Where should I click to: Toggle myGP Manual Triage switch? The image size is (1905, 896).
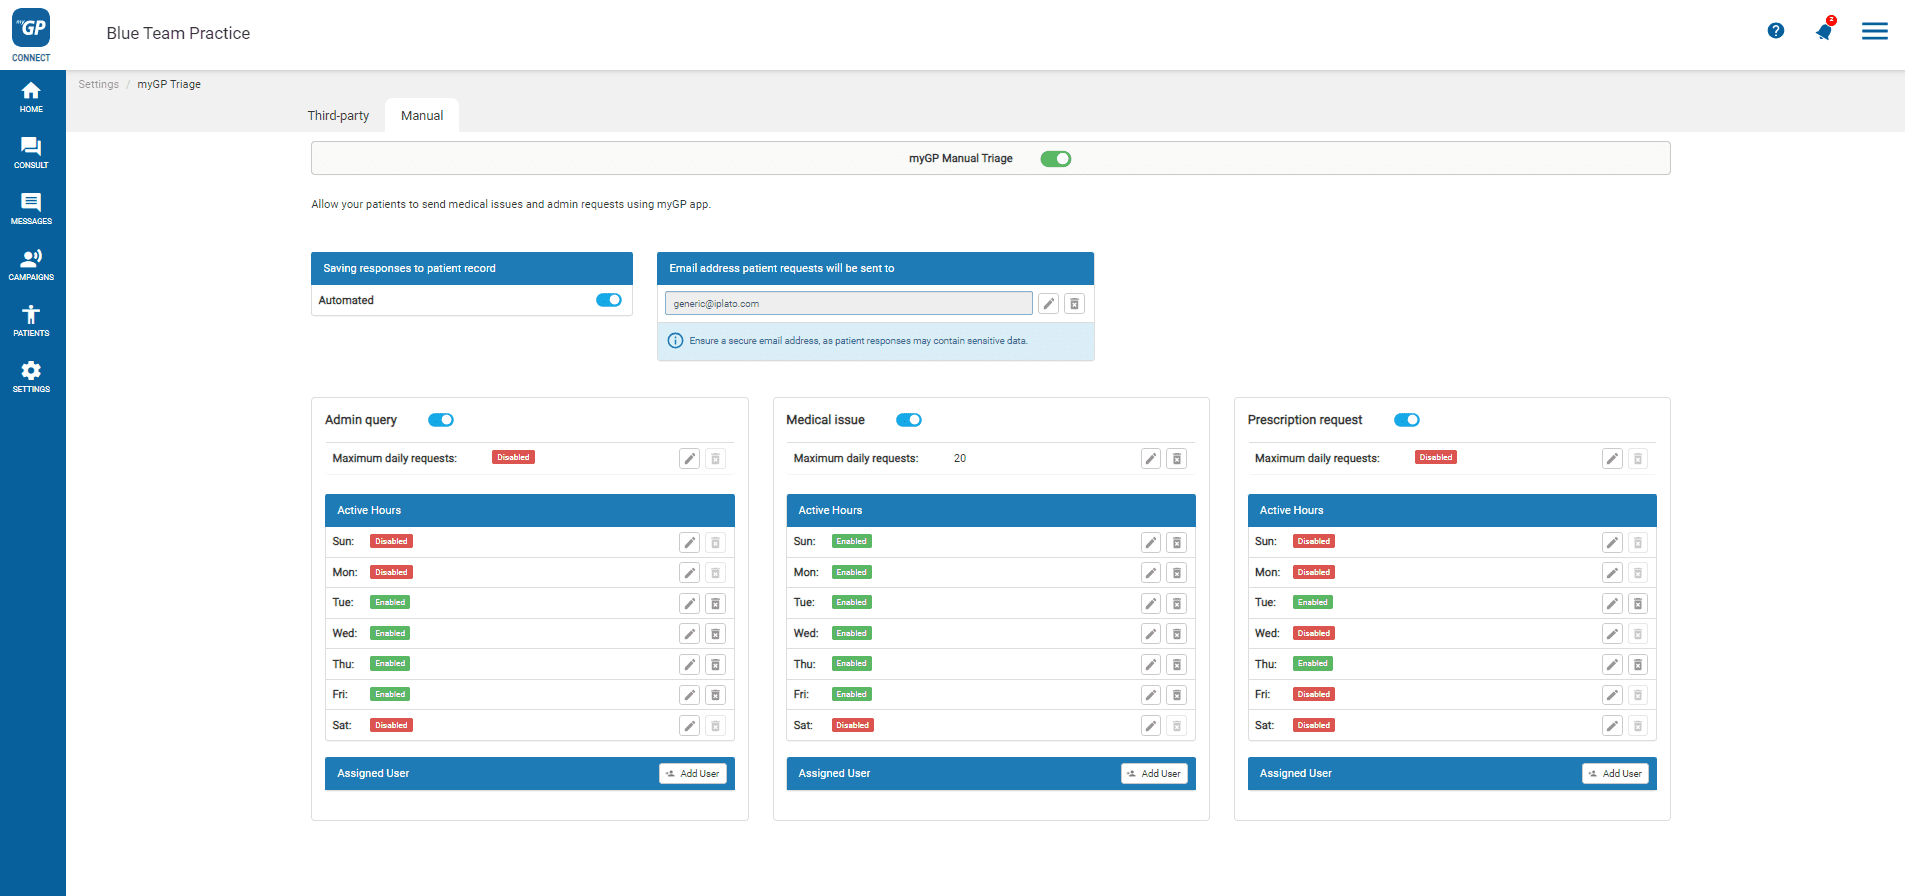click(1056, 159)
